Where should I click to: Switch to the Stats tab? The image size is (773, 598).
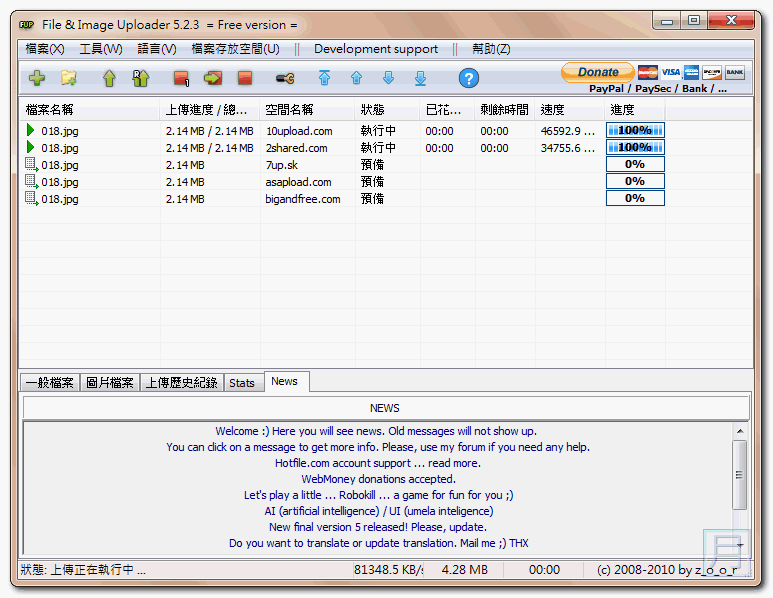pos(242,383)
